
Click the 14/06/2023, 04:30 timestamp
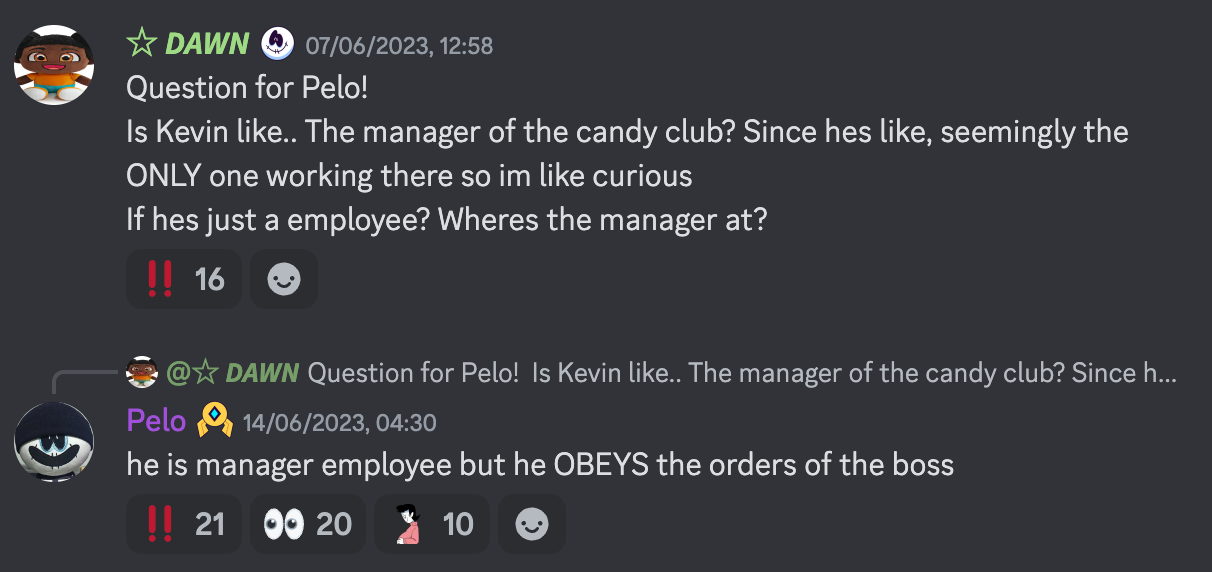pos(340,423)
